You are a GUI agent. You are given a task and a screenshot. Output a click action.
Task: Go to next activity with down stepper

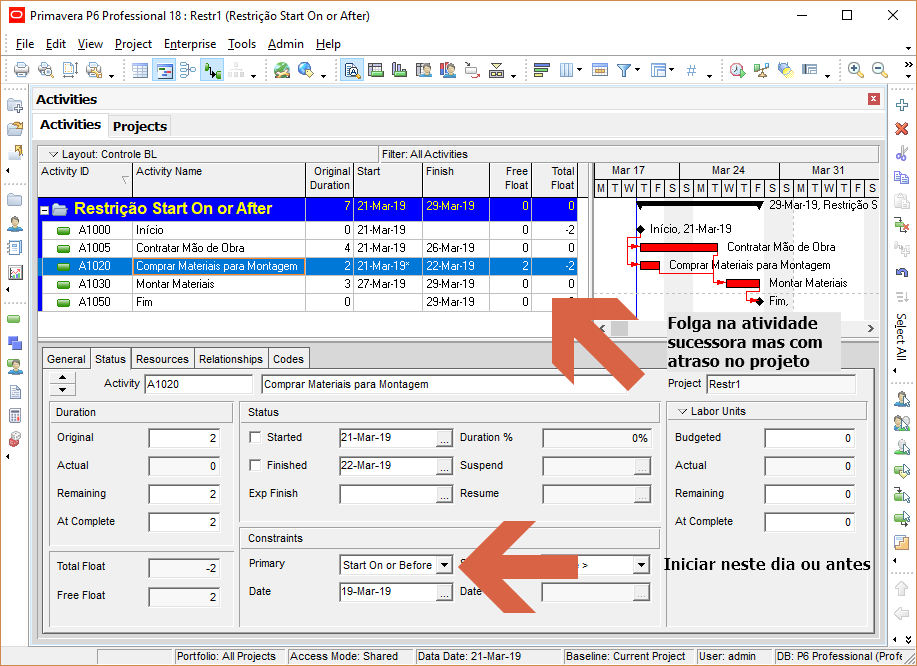coord(63,389)
